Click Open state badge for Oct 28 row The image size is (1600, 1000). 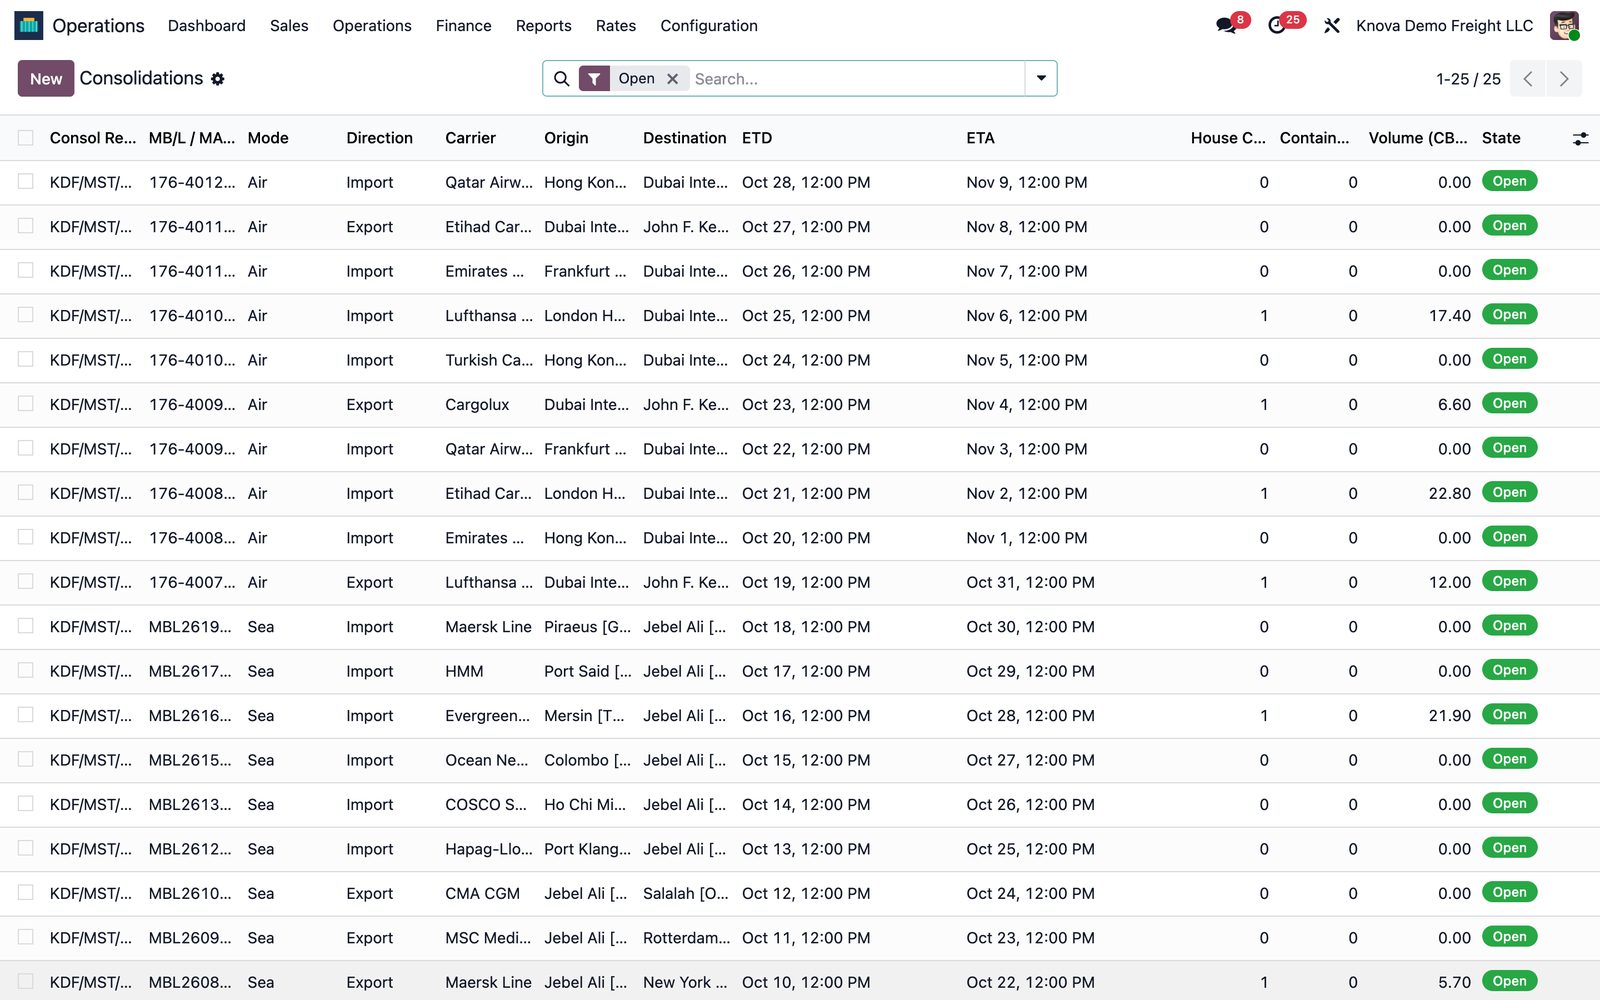point(1509,181)
